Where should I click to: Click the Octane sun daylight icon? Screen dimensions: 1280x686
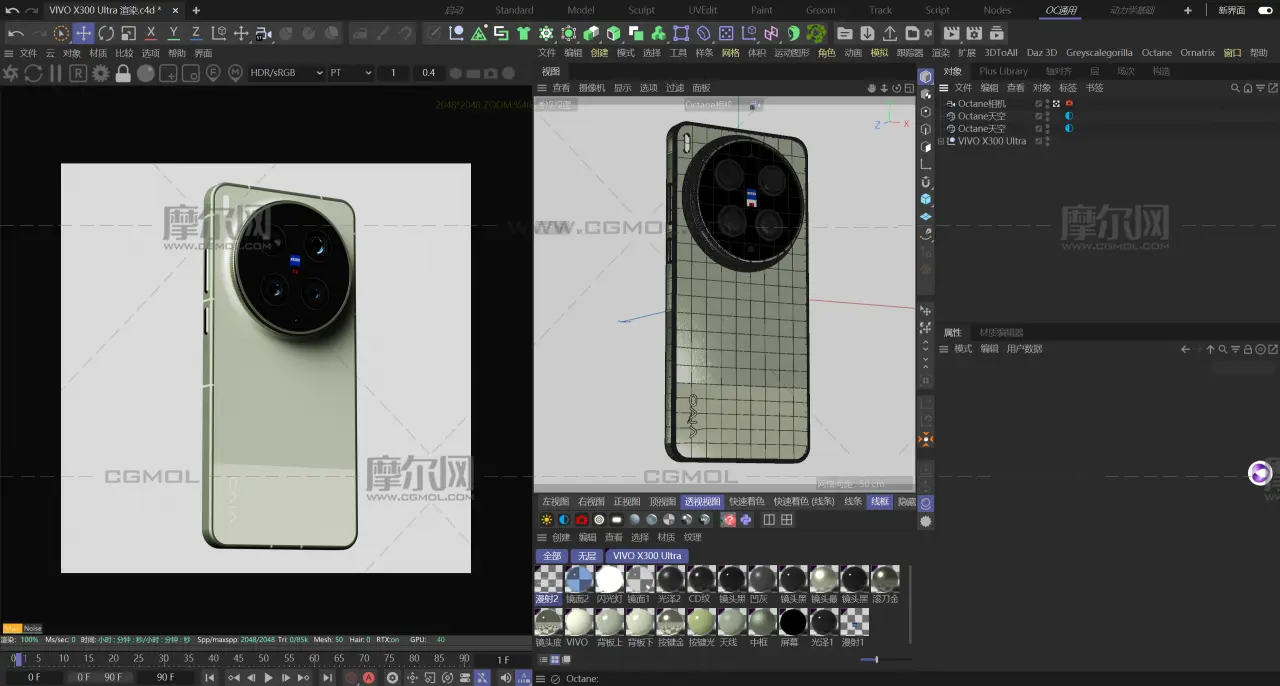tap(546, 520)
